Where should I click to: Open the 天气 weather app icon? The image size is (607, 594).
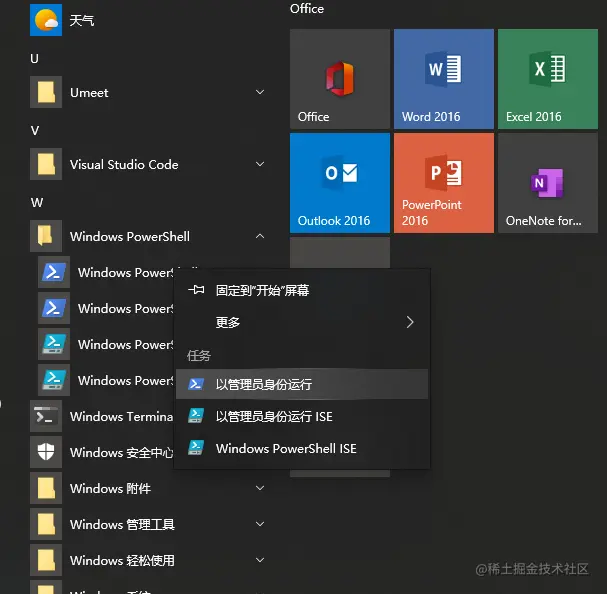pyautogui.click(x=46, y=20)
